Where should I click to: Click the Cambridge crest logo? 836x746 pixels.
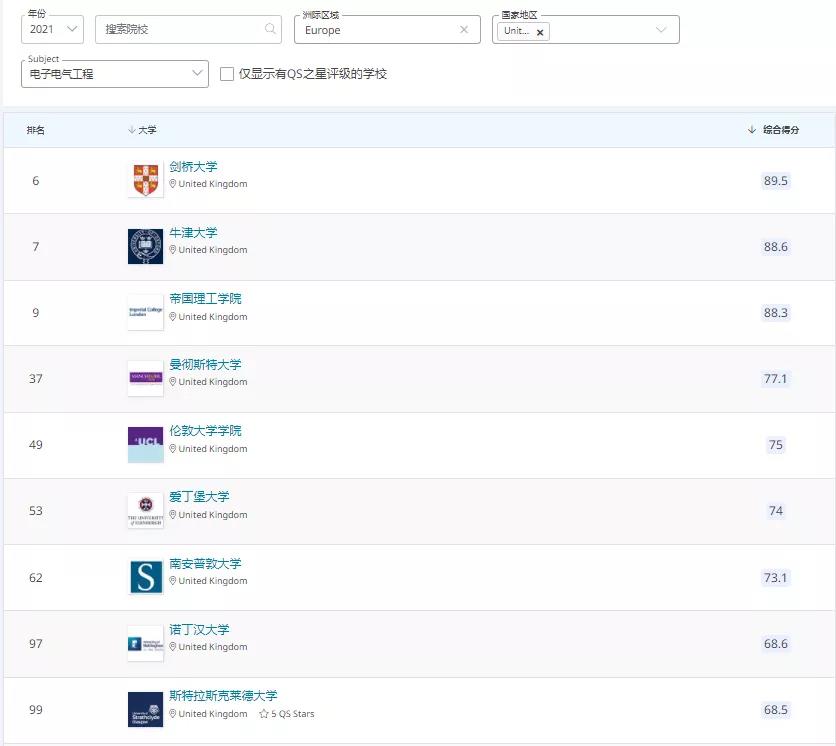(146, 180)
